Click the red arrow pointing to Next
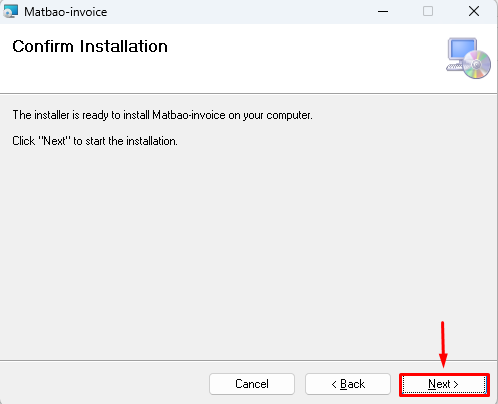This screenshot has height=404, width=498. click(x=443, y=345)
